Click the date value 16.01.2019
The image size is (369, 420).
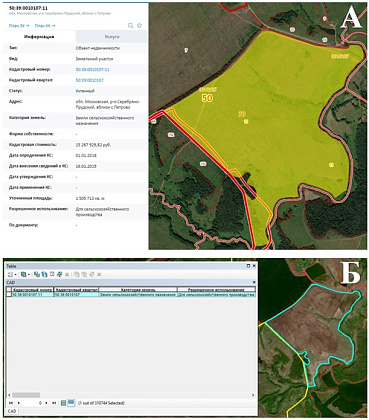point(86,166)
